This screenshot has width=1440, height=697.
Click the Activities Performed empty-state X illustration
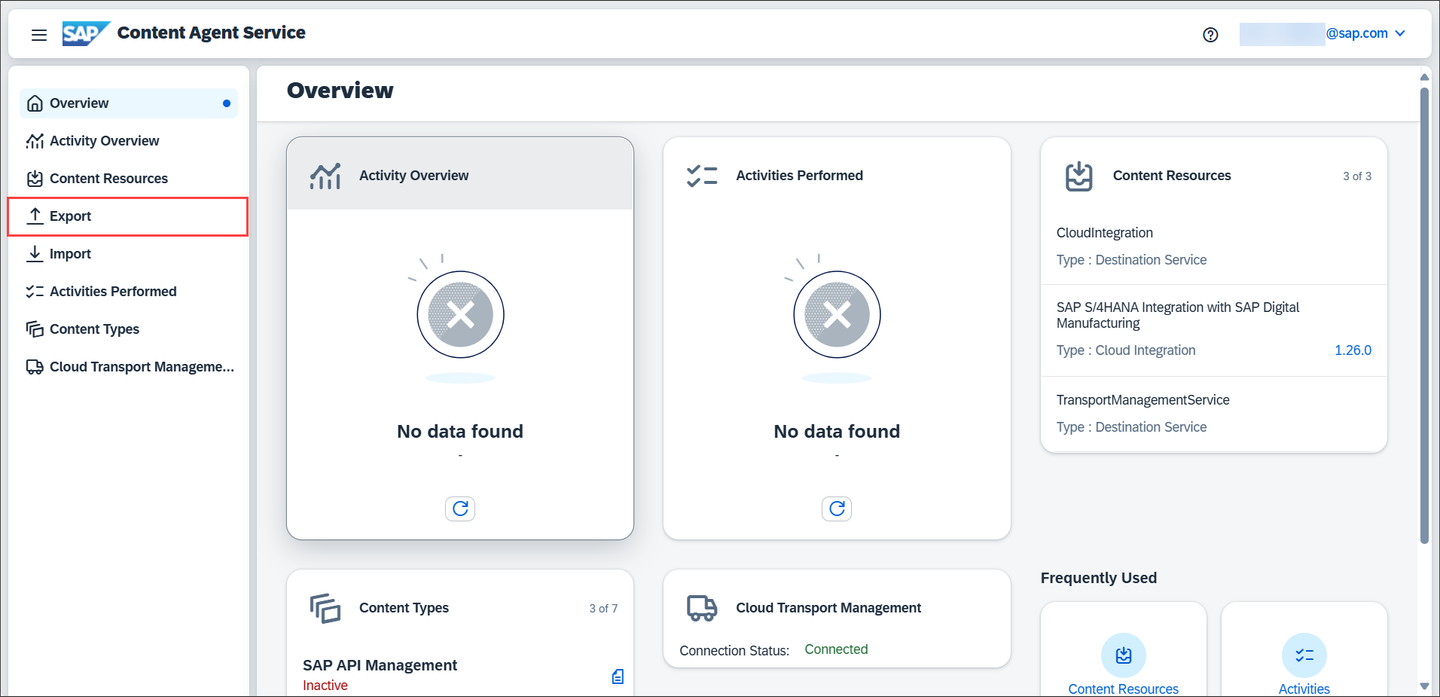pyautogui.click(x=837, y=317)
